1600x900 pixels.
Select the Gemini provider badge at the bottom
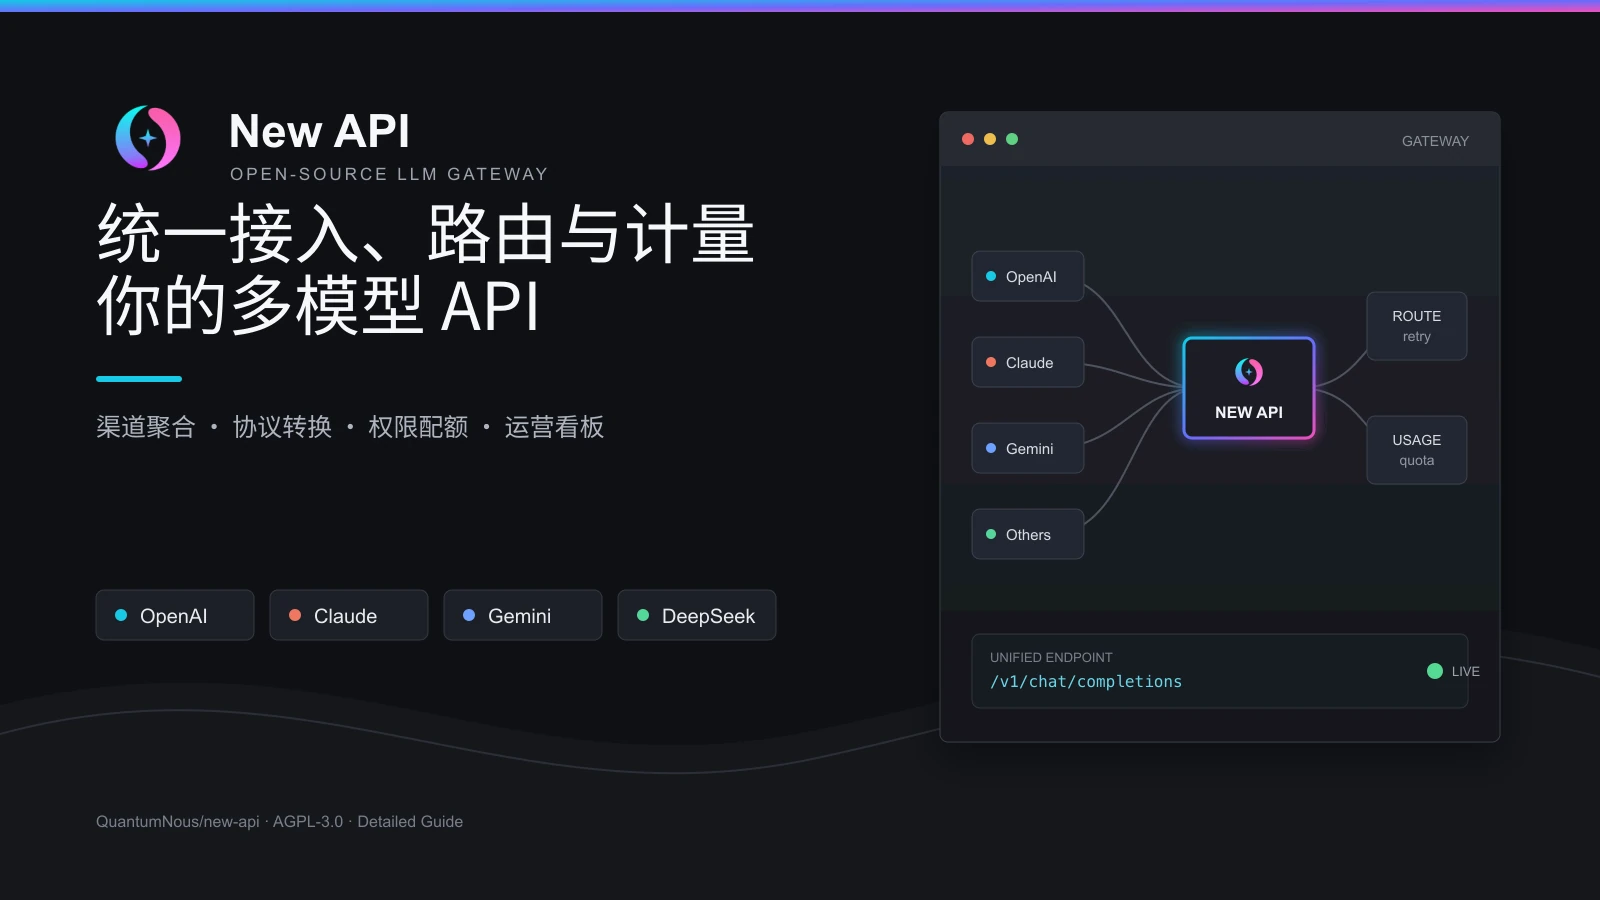523,615
